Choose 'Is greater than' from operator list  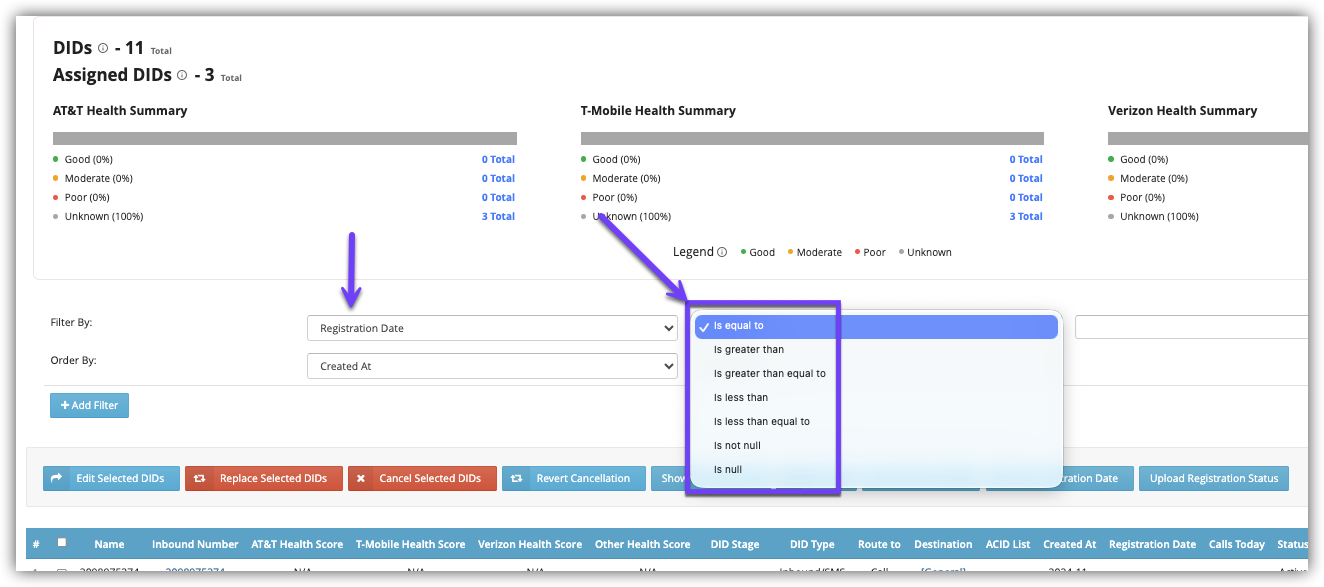[x=749, y=350]
